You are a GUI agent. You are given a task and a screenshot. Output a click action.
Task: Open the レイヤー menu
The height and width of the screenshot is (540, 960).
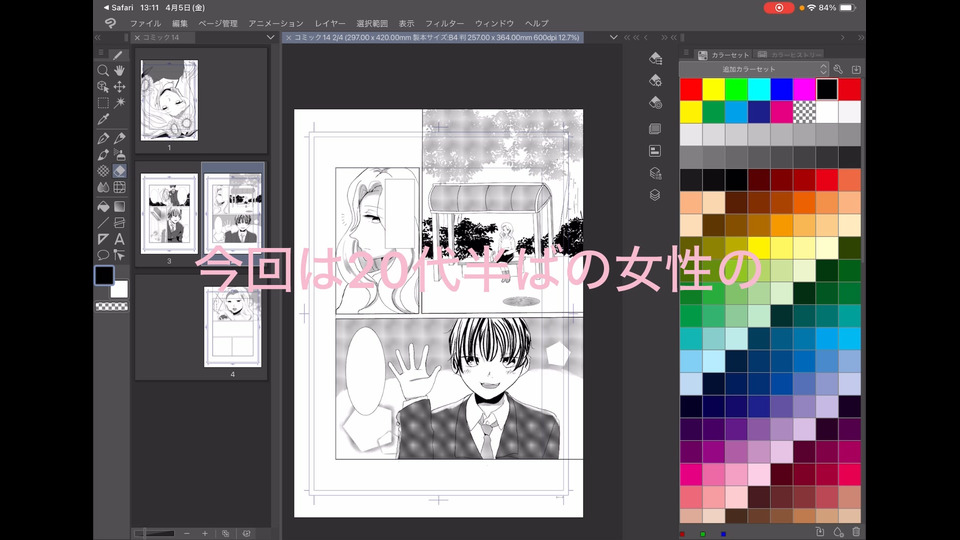coord(330,23)
